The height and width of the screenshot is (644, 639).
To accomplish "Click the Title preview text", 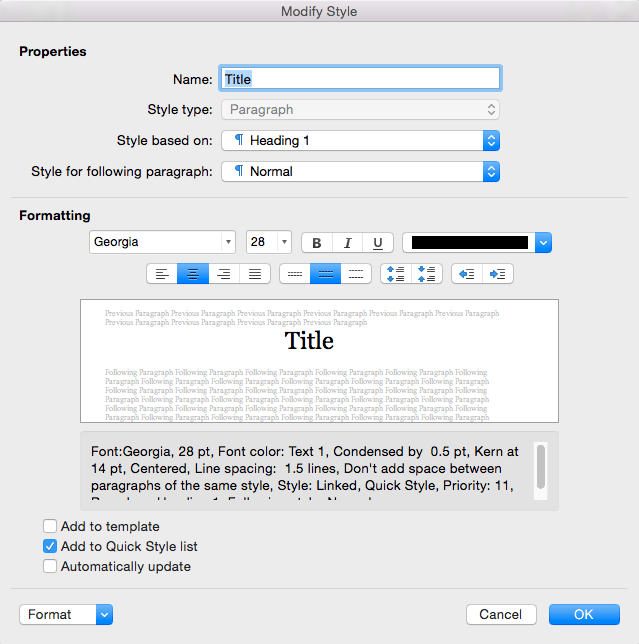I will tap(309, 341).
